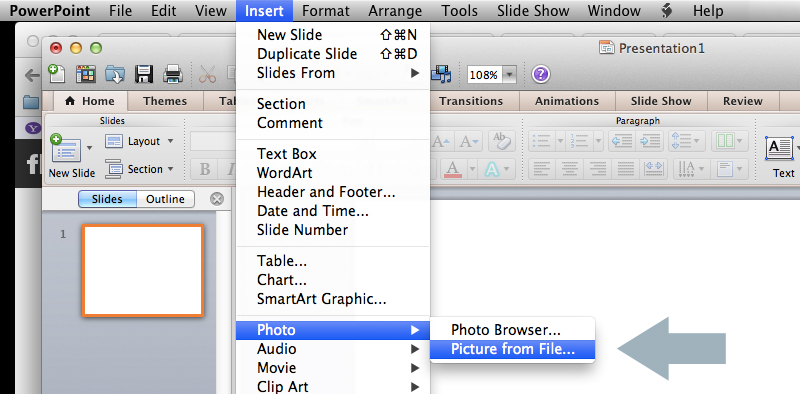Open the Format menu in menu bar
Image resolution: width=800 pixels, height=394 pixels.
[326, 10]
